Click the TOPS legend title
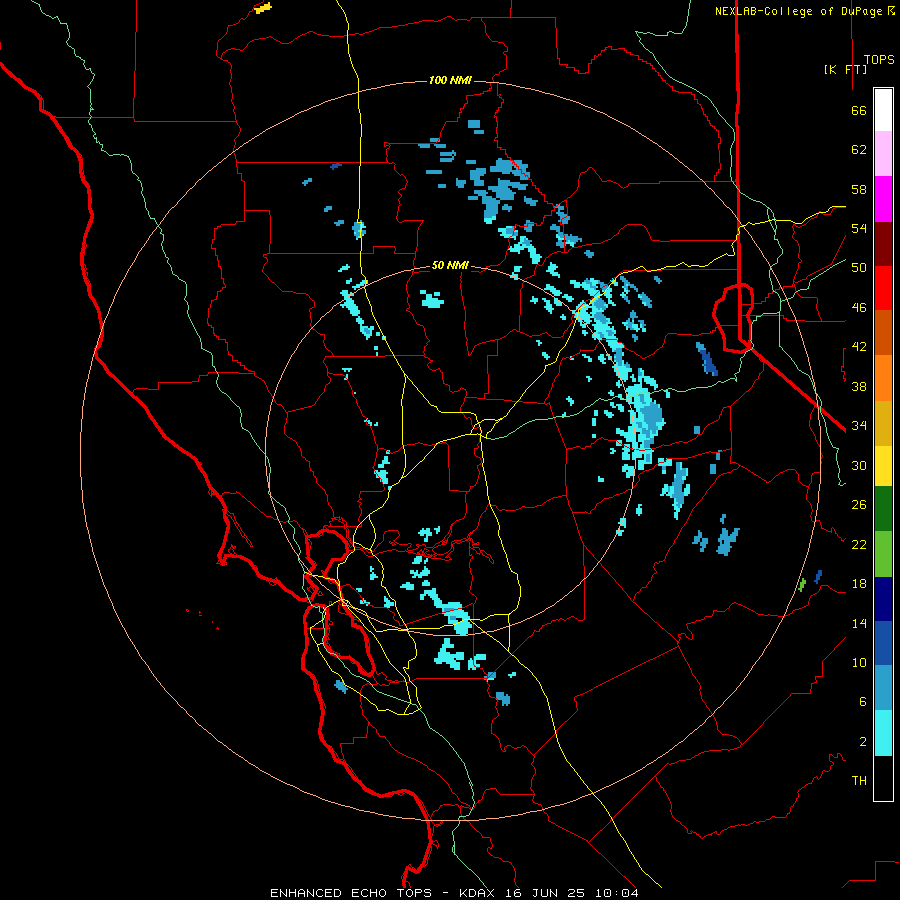The height and width of the screenshot is (900, 900). point(879,60)
